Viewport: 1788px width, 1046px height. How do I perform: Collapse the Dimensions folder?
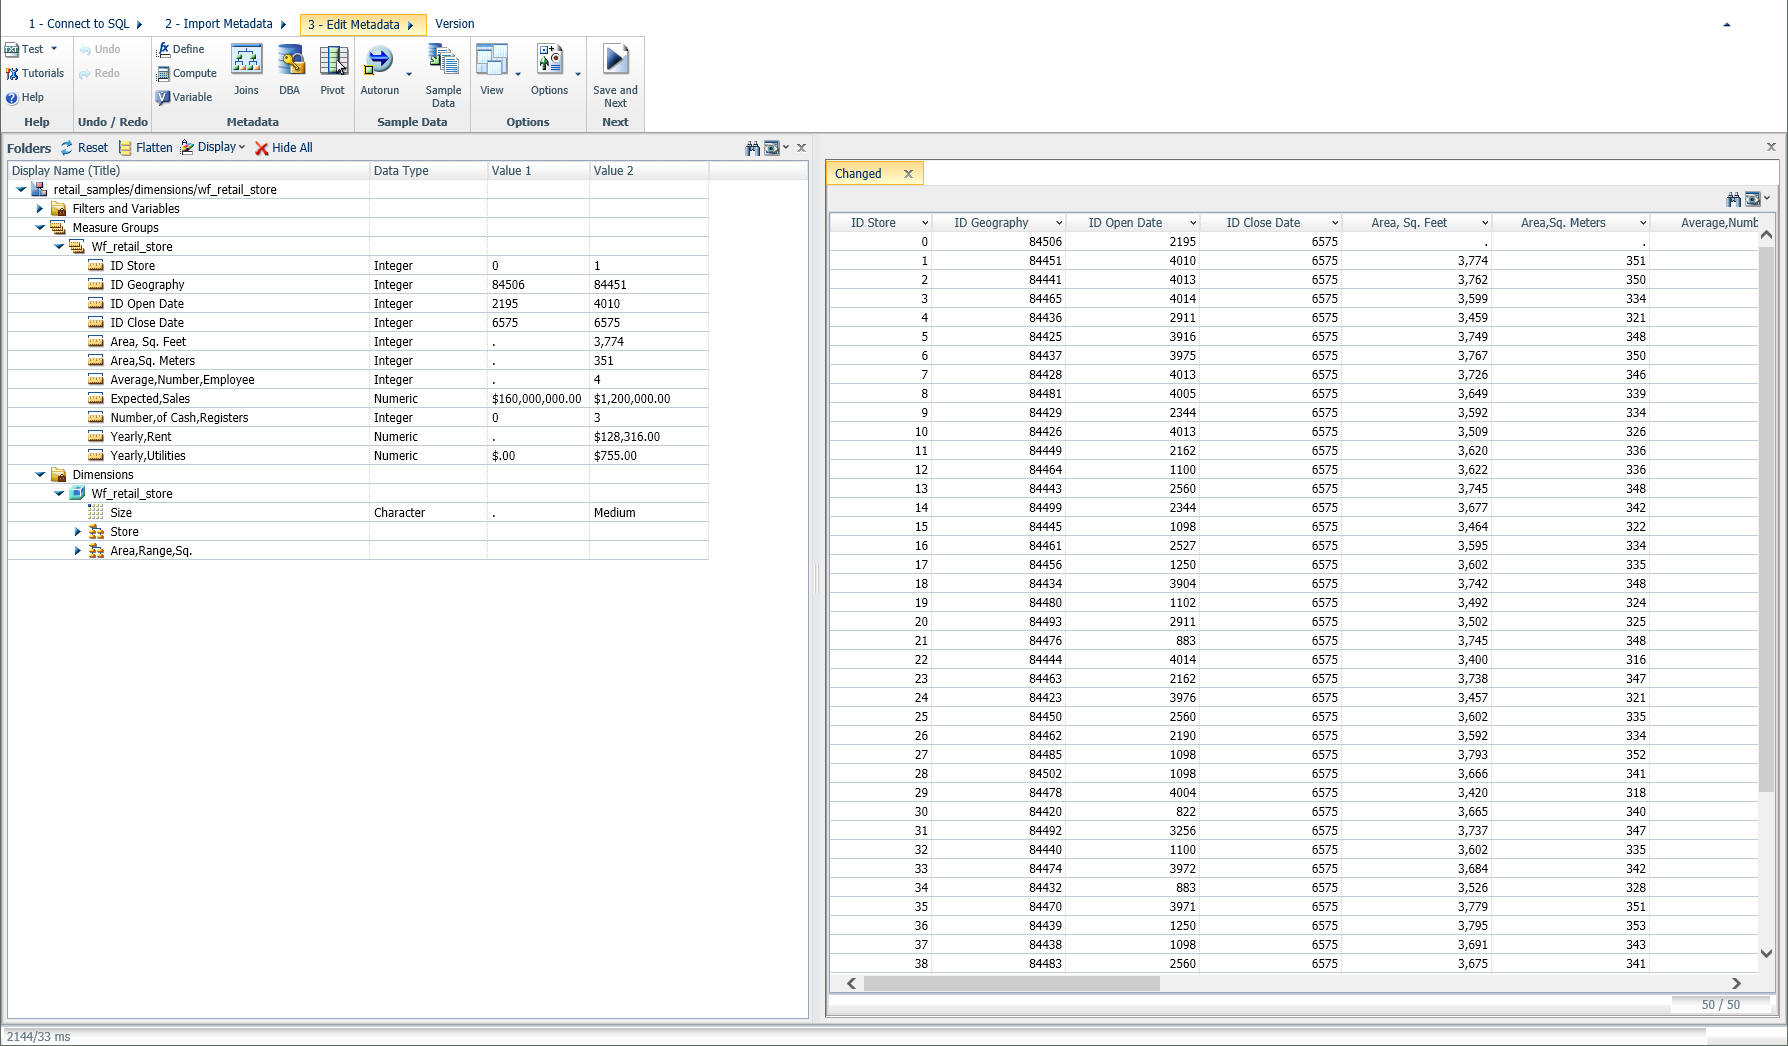coord(40,475)
